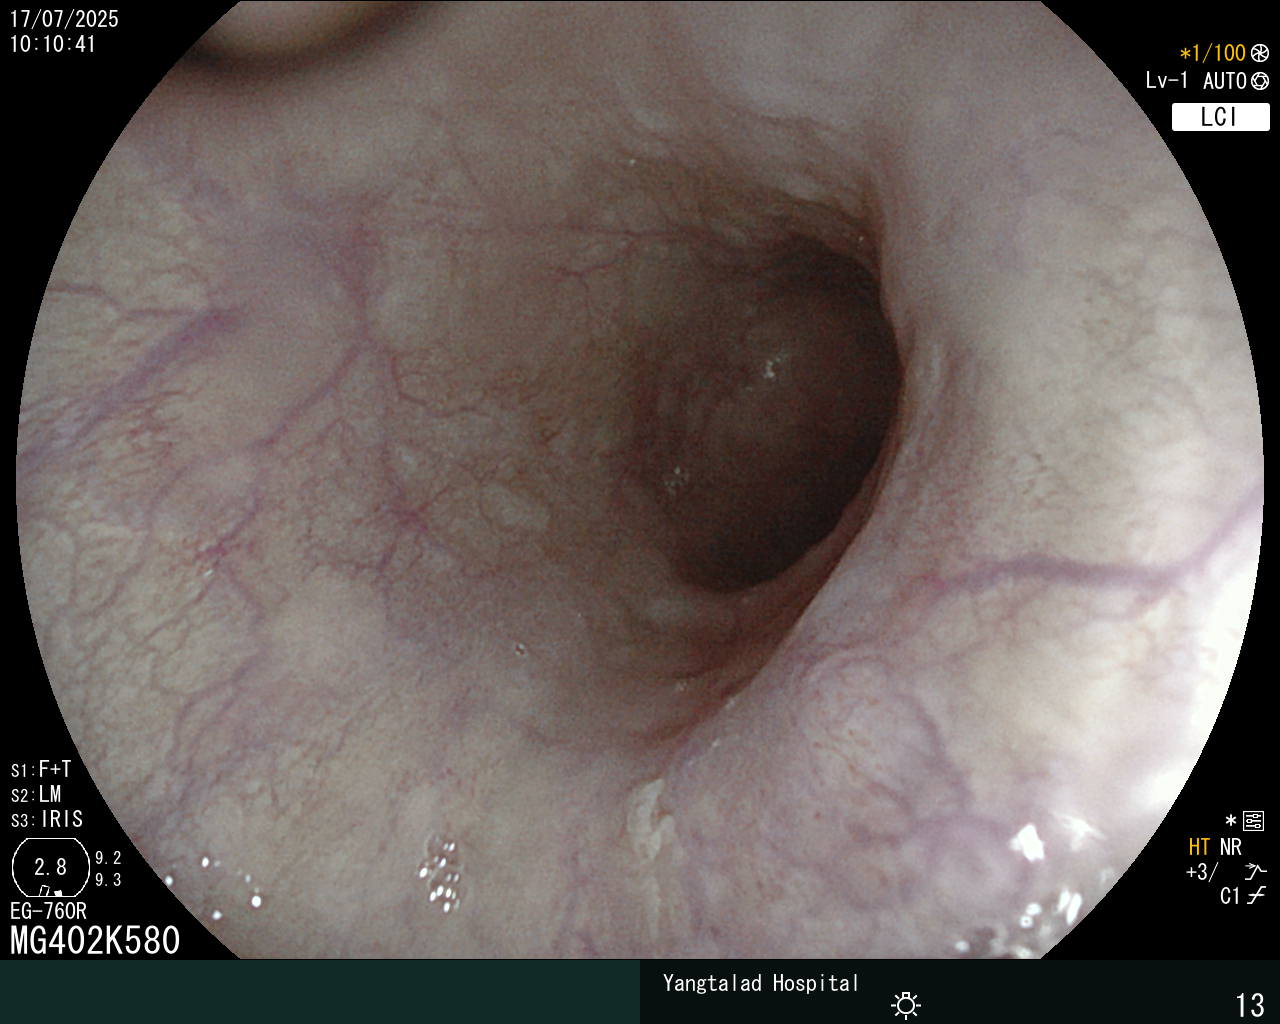Screen dimensions: 1280x1024
Task: Click the NR noise reduction text
Action: point(1231,847)
